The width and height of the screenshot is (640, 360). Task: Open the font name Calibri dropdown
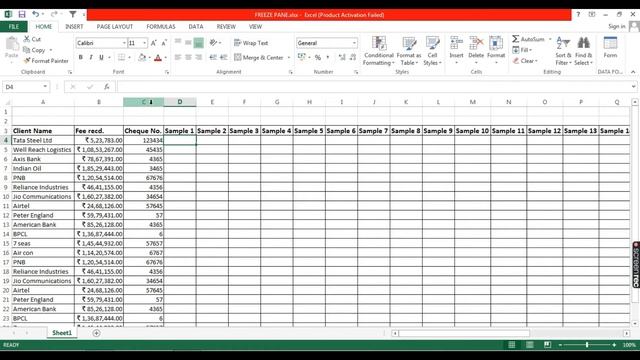coord(124,43)
